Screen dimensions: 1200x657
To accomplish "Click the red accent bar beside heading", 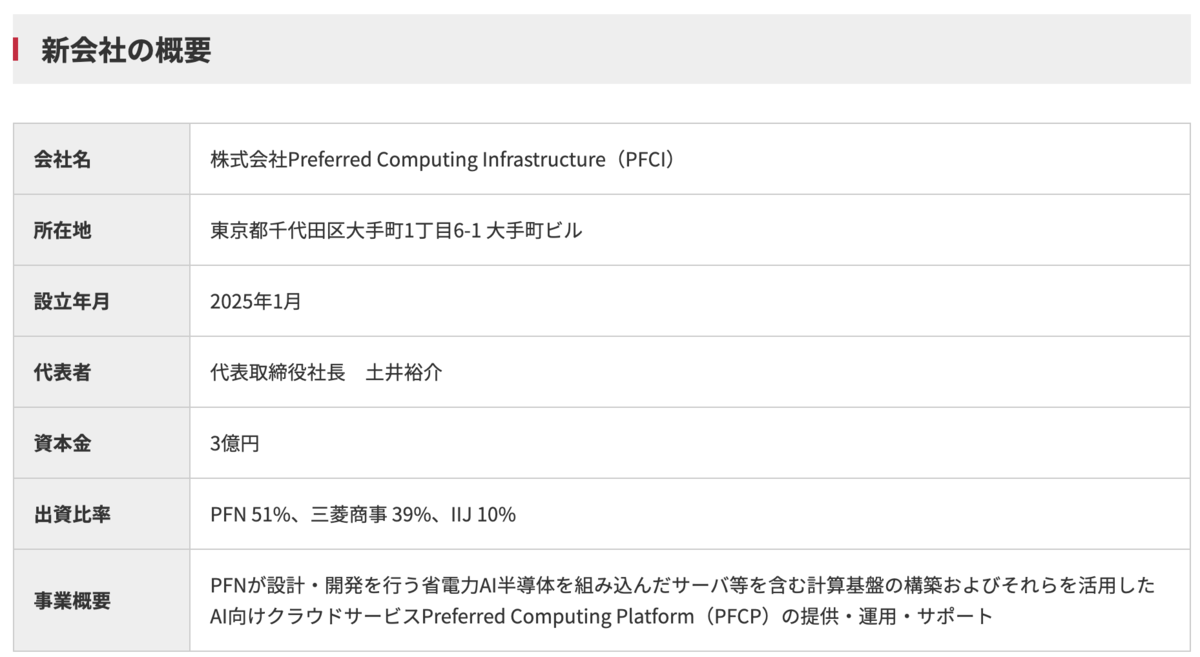I will point(15,49).
